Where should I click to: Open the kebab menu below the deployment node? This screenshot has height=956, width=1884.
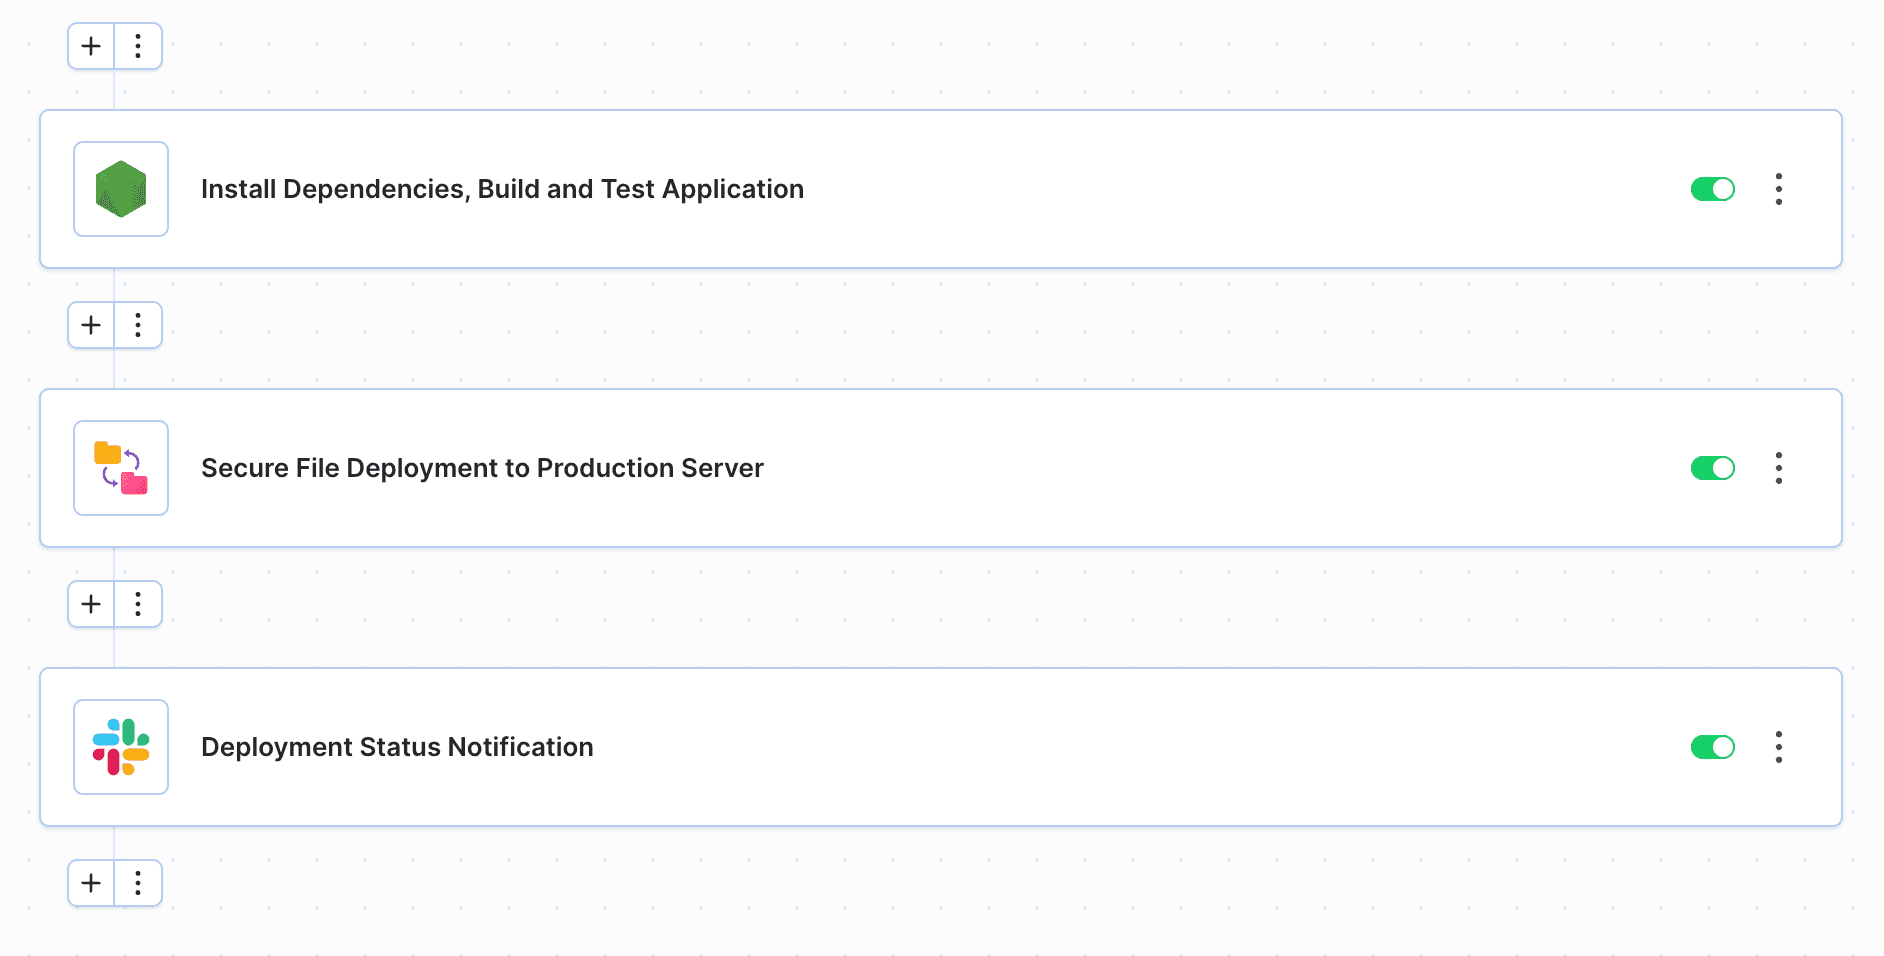tap(138, 604)
